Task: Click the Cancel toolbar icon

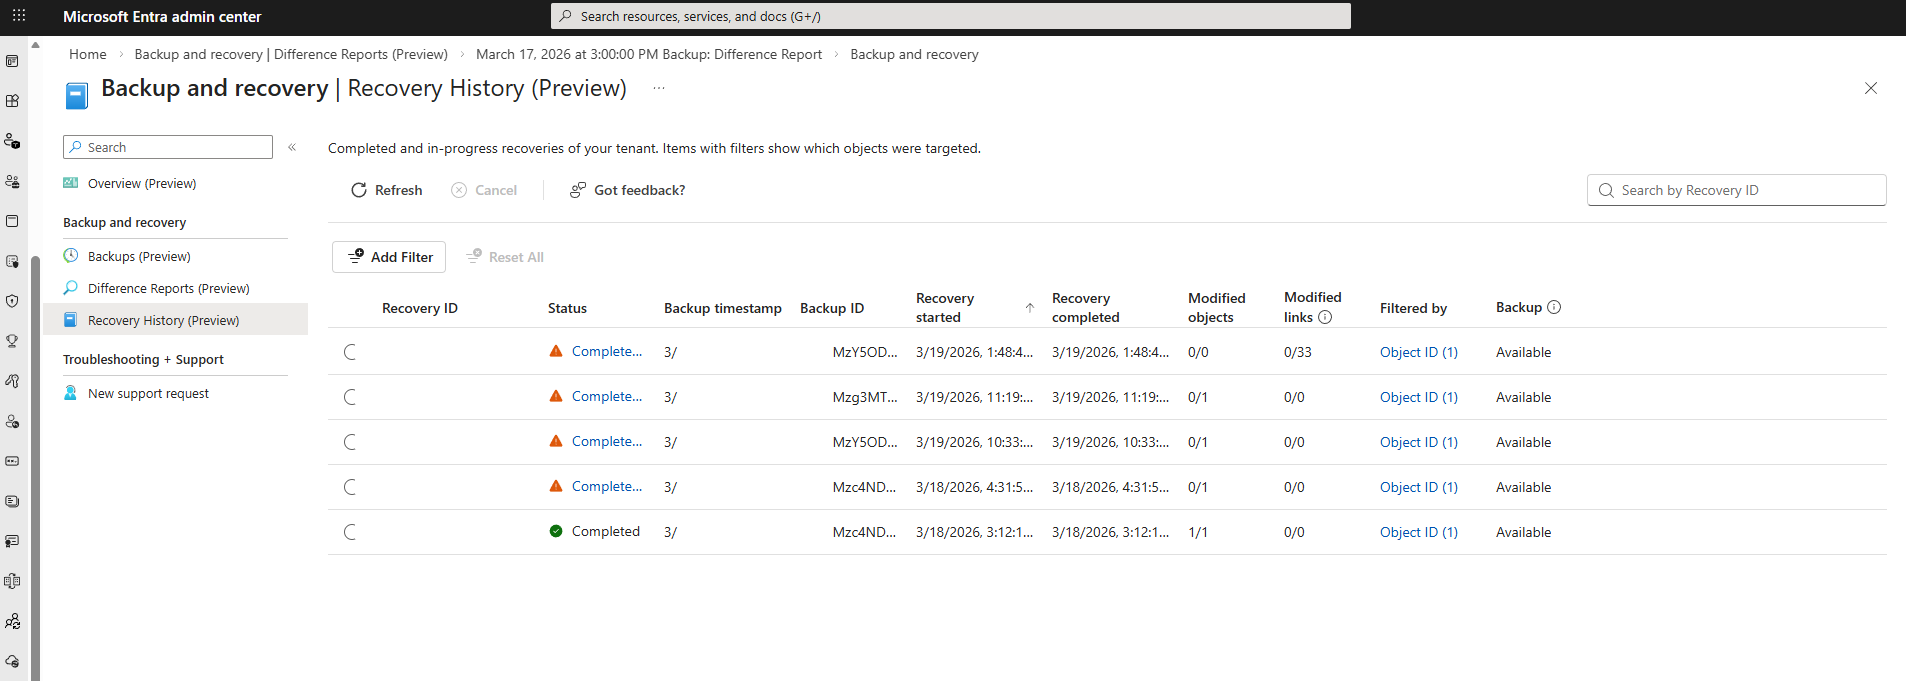Action: click(459, 190)
